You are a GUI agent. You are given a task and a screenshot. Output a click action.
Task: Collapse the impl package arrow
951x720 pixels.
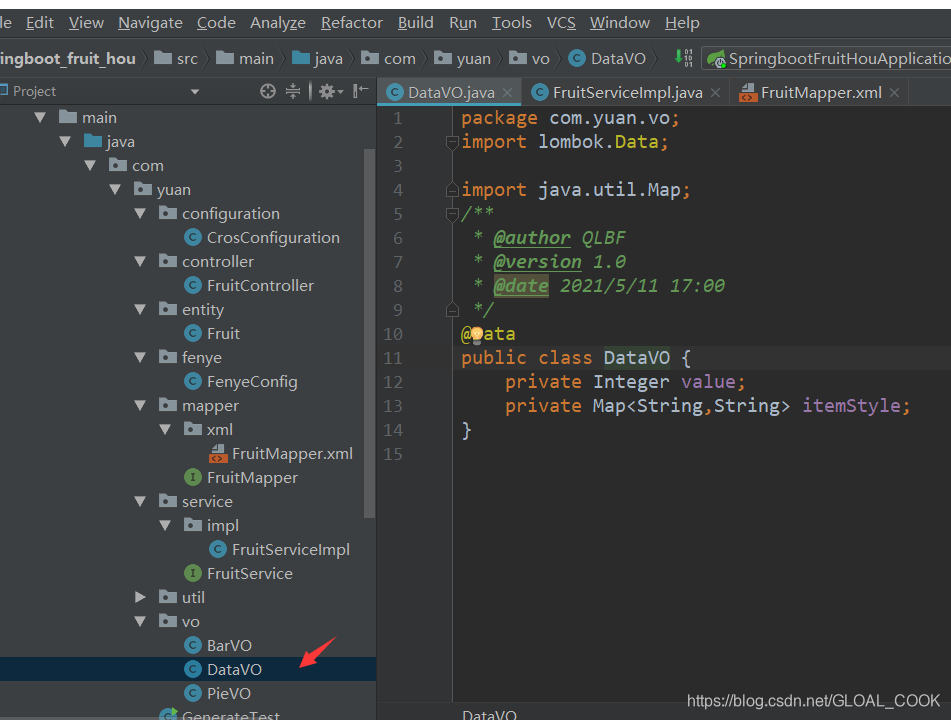click(x=165, y=525)
